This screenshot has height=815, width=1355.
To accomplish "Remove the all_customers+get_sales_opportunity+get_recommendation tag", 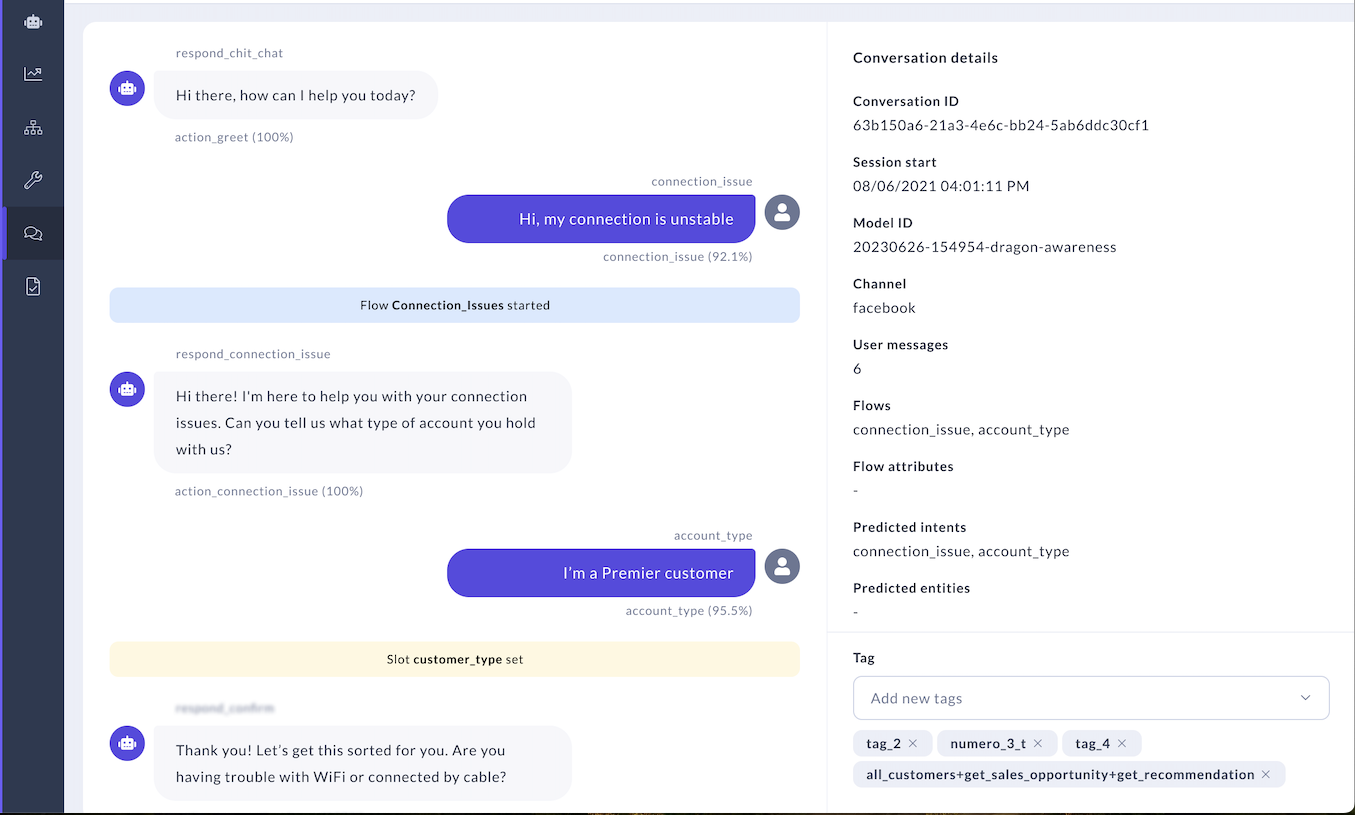I will click(x=1266, y=774).
